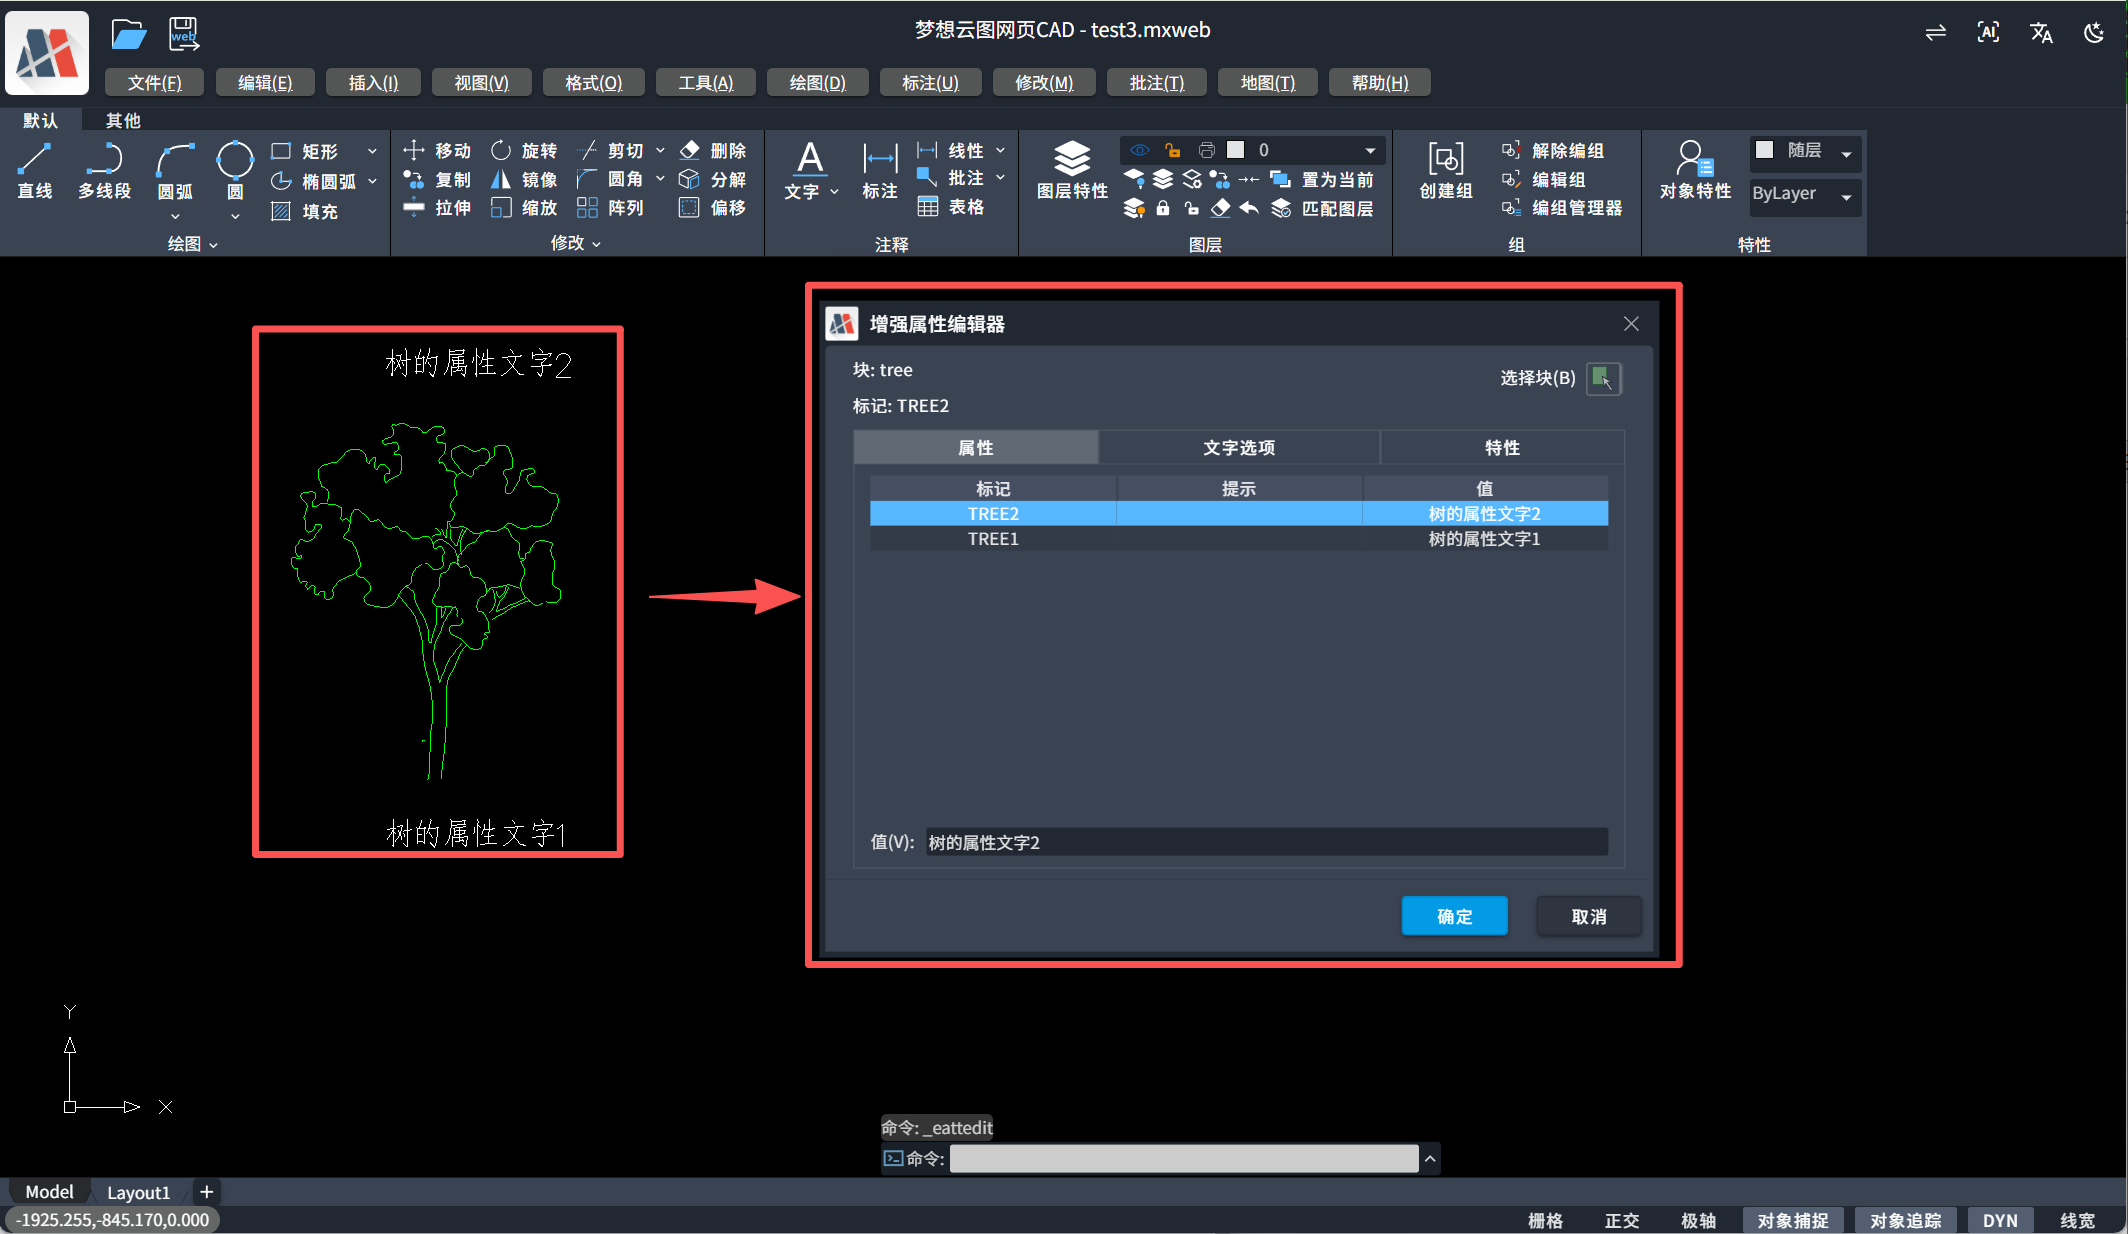The width and height of the screenshot is (2128, 1234).
Task: Insert a 表格 table
Action: click(951, 207)
